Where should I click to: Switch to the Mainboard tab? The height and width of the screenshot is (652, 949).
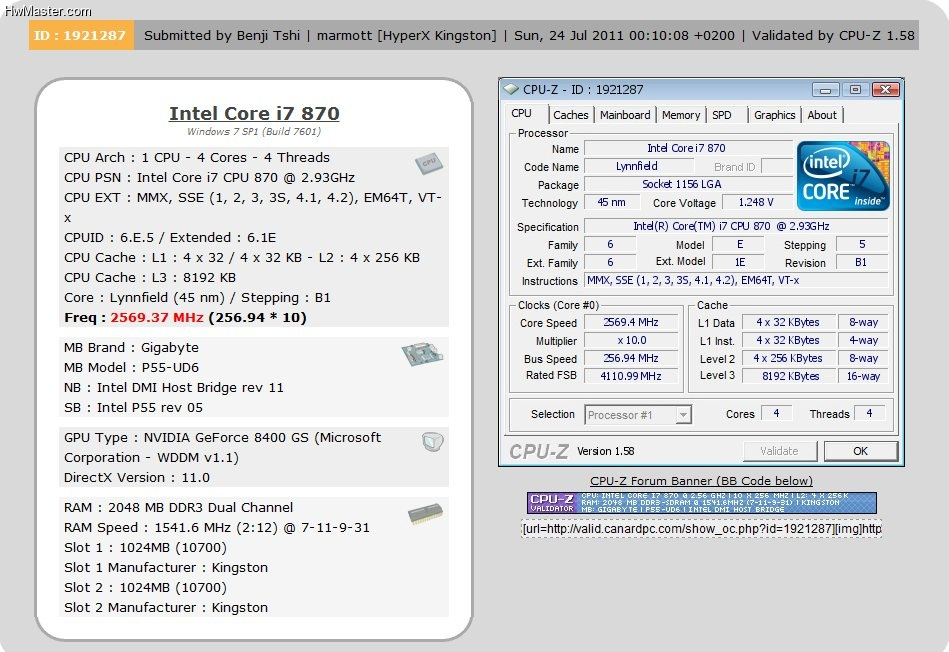tap(625, 114)
